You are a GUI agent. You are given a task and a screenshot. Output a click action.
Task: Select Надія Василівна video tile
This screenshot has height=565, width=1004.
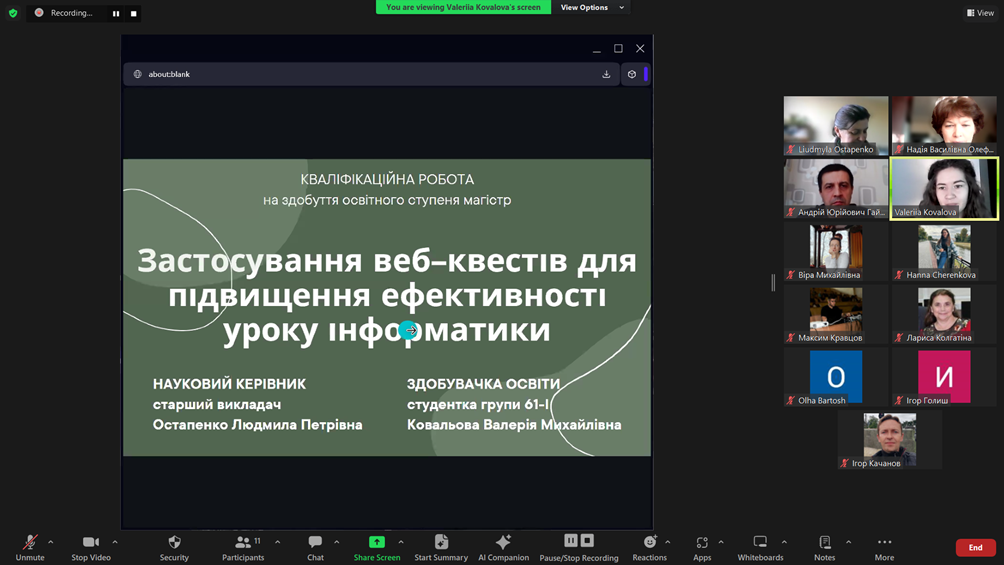coord(944,126)
